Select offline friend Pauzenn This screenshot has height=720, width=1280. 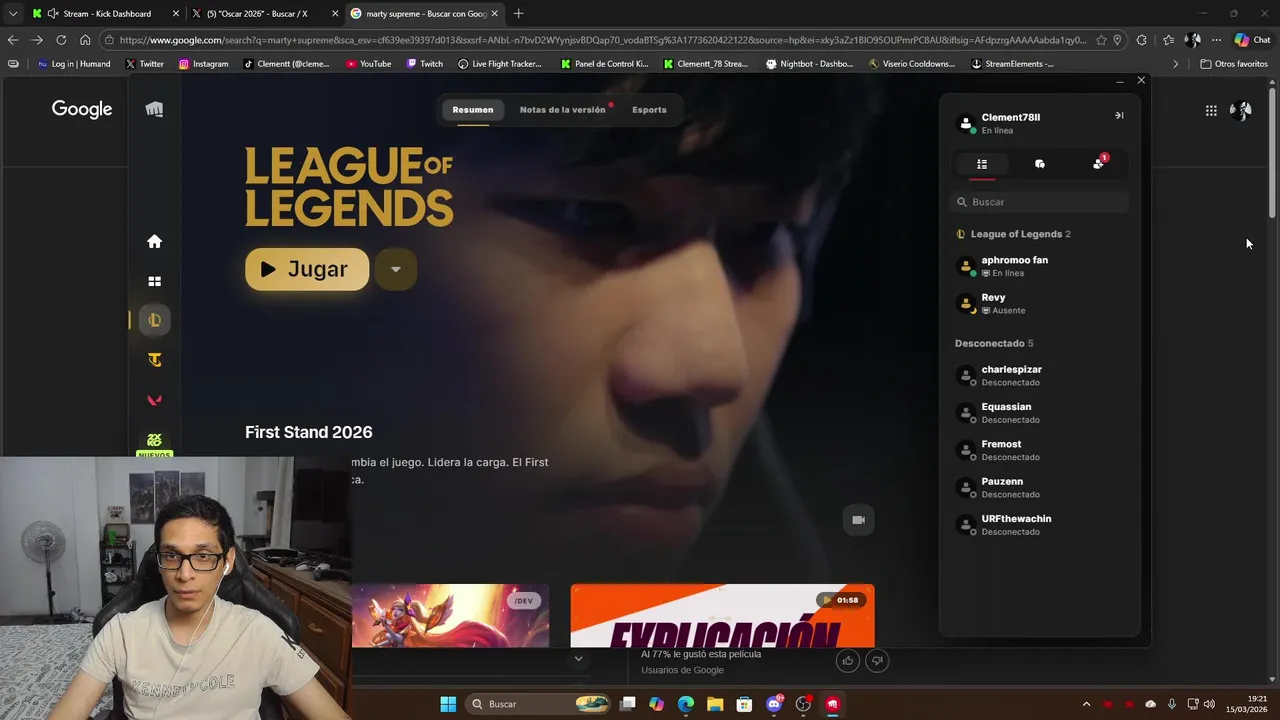click(x=1040, y=488)
